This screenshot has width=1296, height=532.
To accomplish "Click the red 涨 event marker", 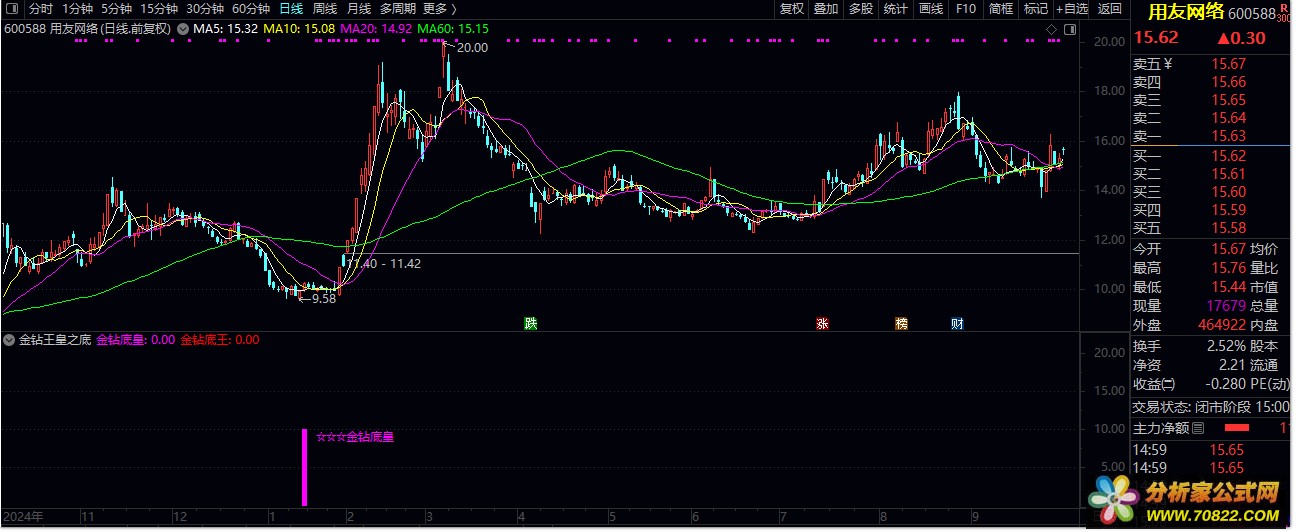I will [x=822, y=323].
